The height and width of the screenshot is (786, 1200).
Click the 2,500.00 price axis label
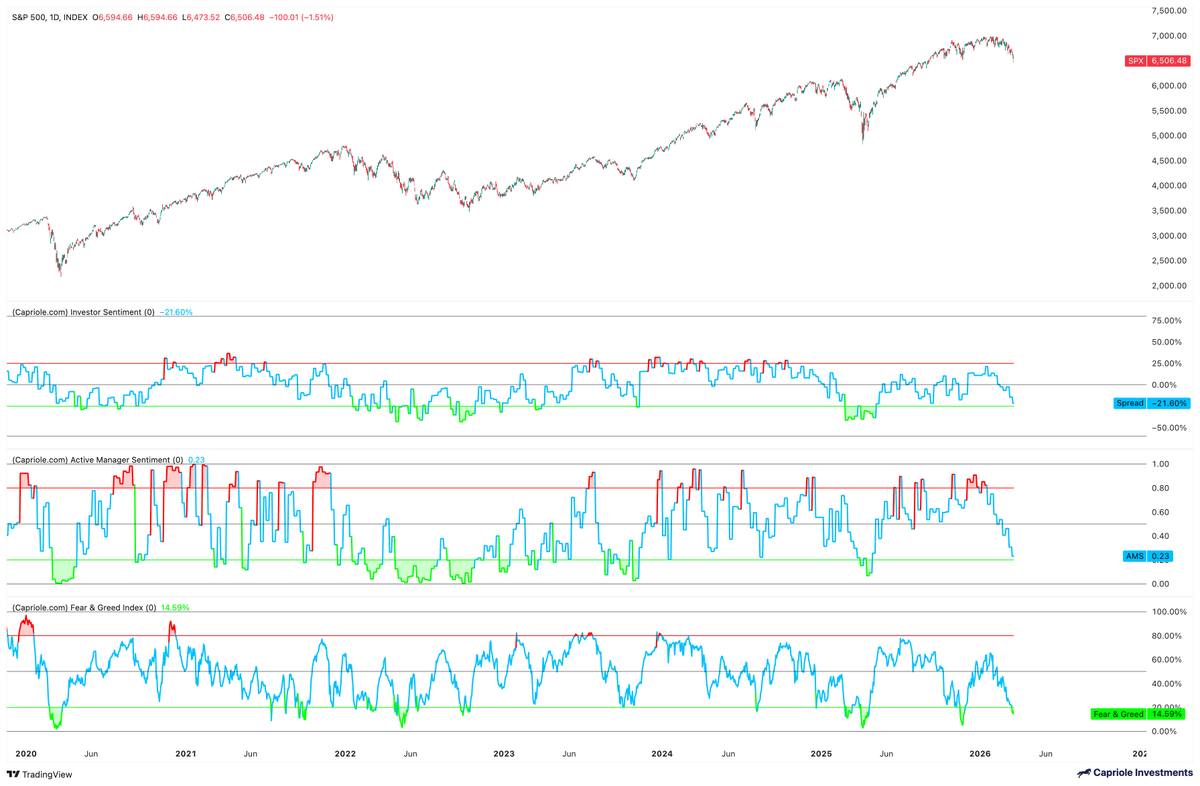coord(1169,261)
